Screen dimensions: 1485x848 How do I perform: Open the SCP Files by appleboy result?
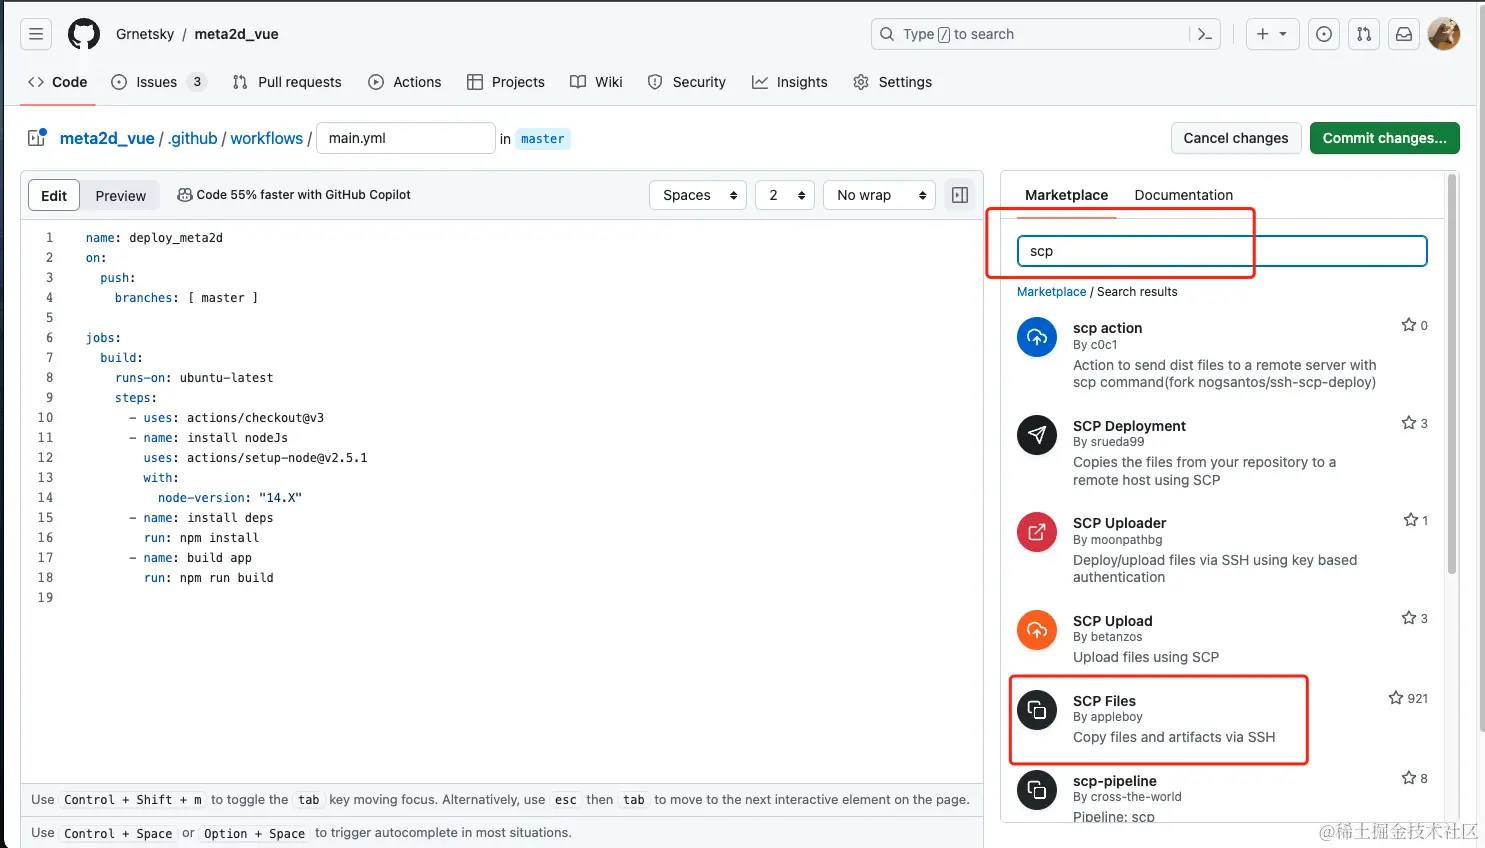pyautogui.click(x=1104, y=701)
